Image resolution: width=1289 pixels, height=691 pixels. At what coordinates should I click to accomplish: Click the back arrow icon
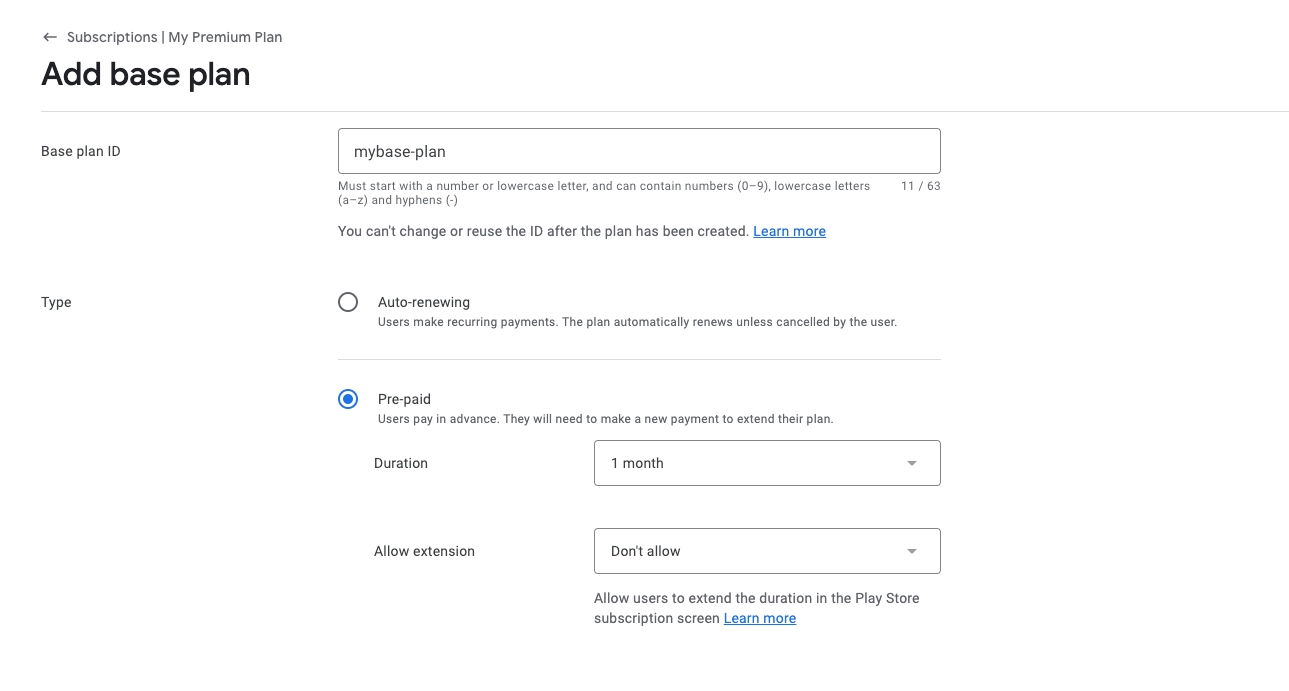point(50,37)
